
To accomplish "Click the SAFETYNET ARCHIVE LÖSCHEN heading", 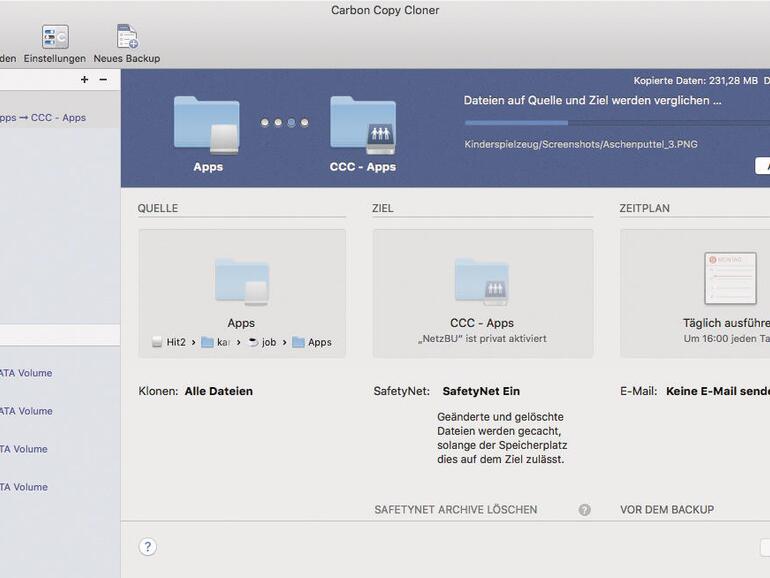I will point(456,510).
